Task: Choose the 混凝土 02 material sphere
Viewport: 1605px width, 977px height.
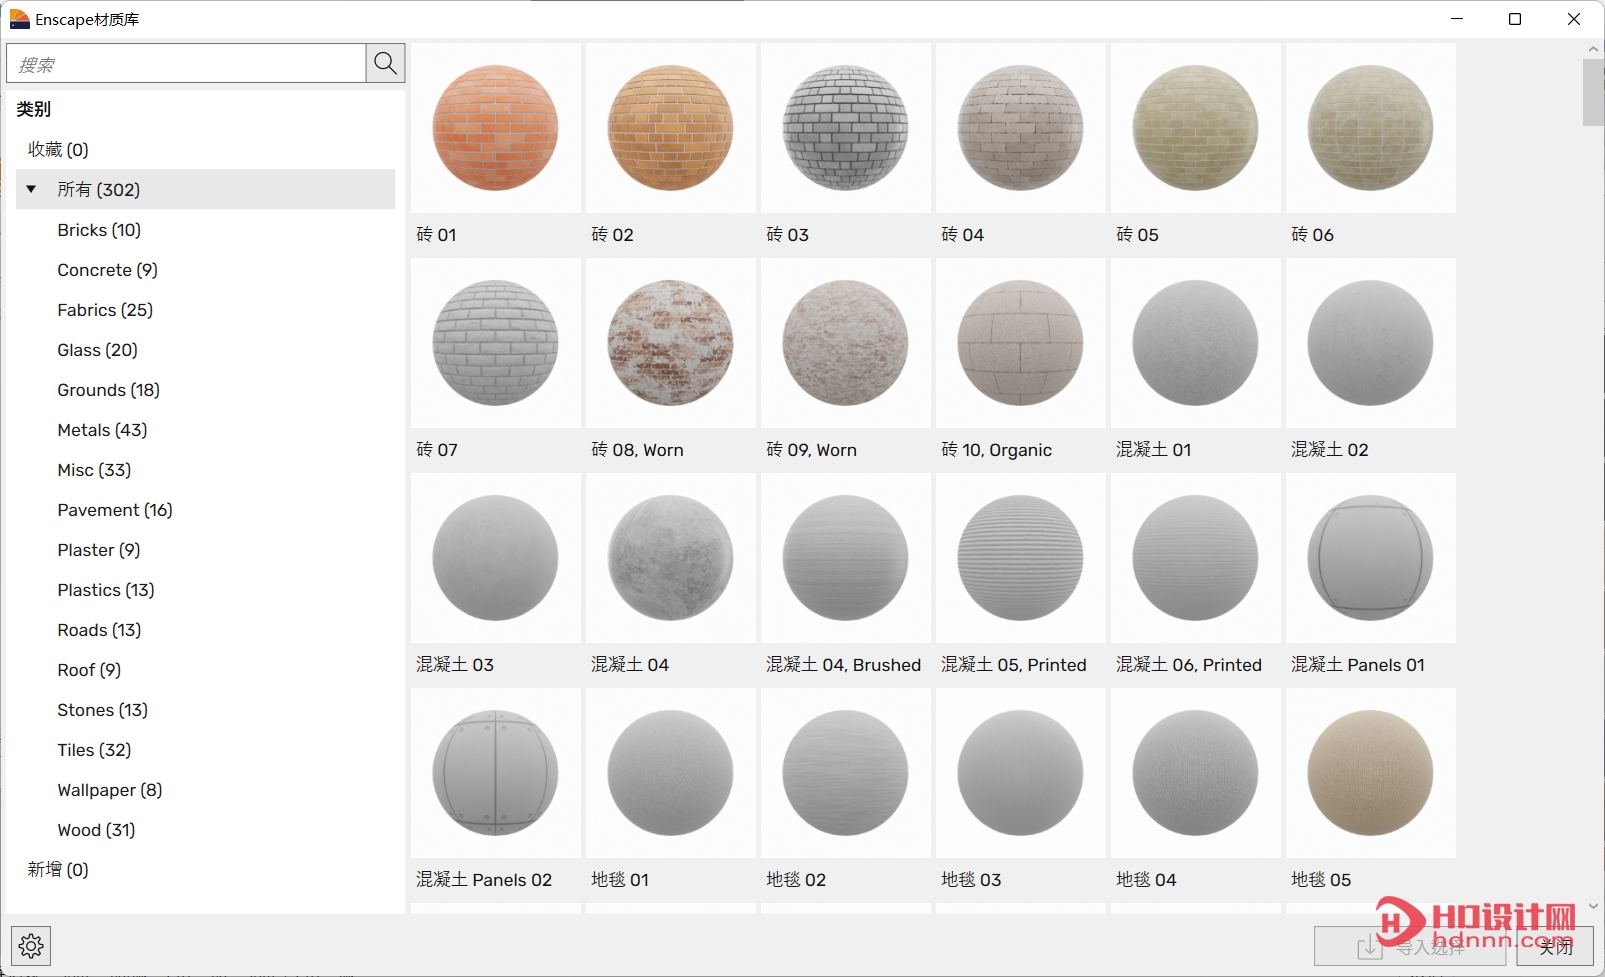Action: coord(1370,343)
